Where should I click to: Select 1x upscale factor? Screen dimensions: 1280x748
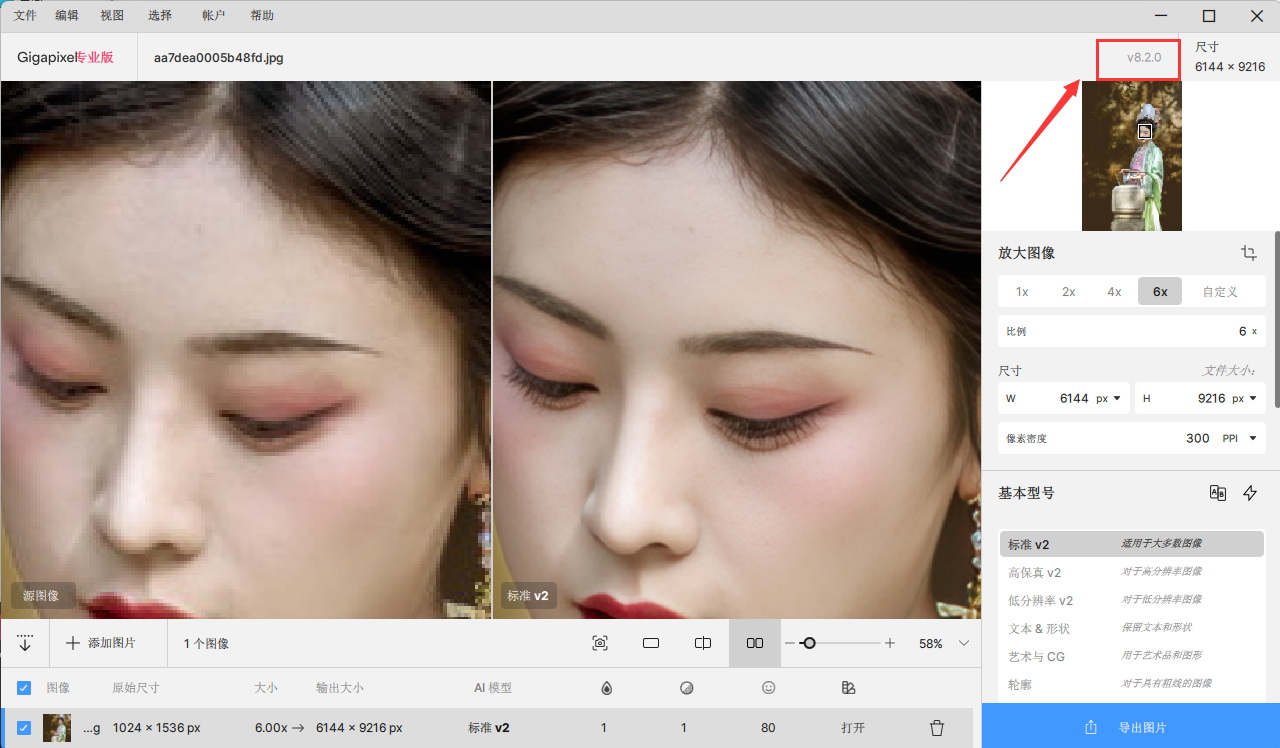pos(1022,292)
